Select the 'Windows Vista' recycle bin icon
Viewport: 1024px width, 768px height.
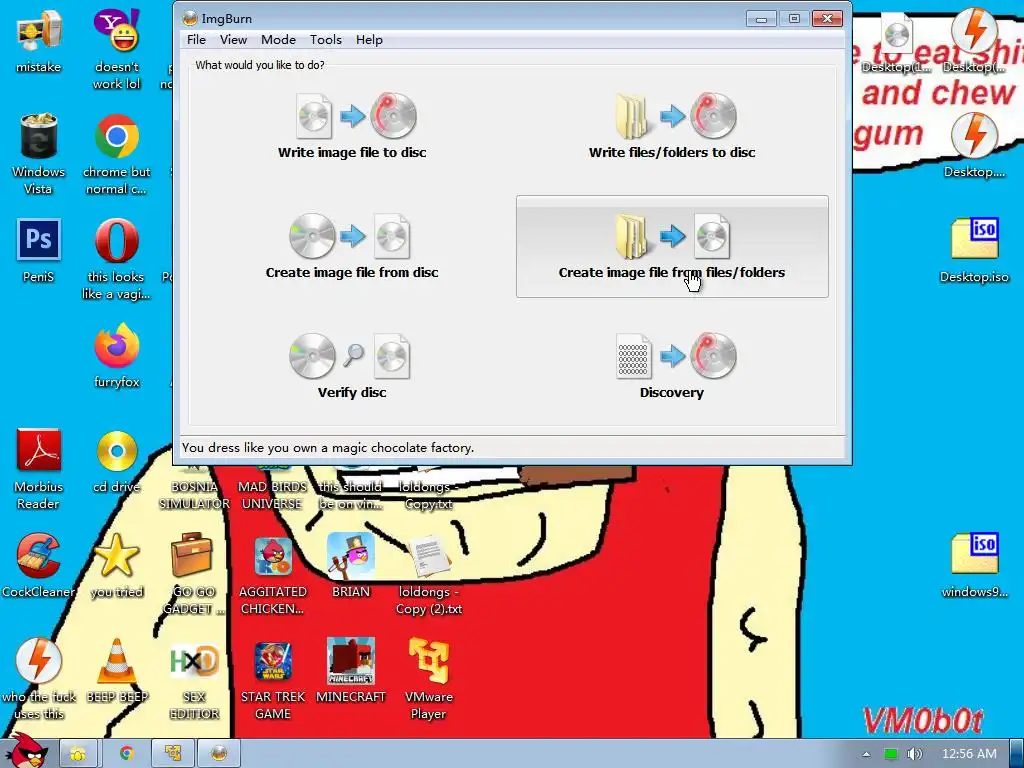tap(39, 153)
